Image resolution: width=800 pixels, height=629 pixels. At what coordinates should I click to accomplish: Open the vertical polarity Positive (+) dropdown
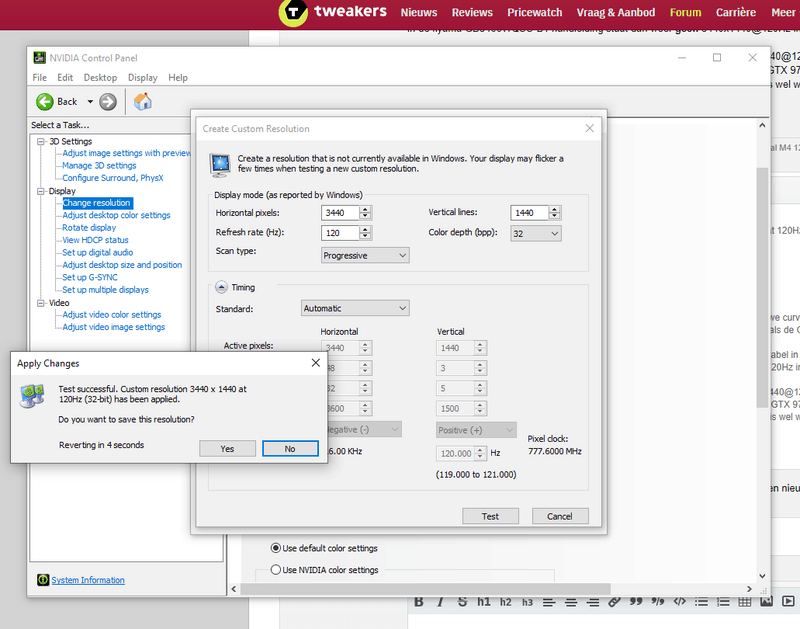pos(476,430)
